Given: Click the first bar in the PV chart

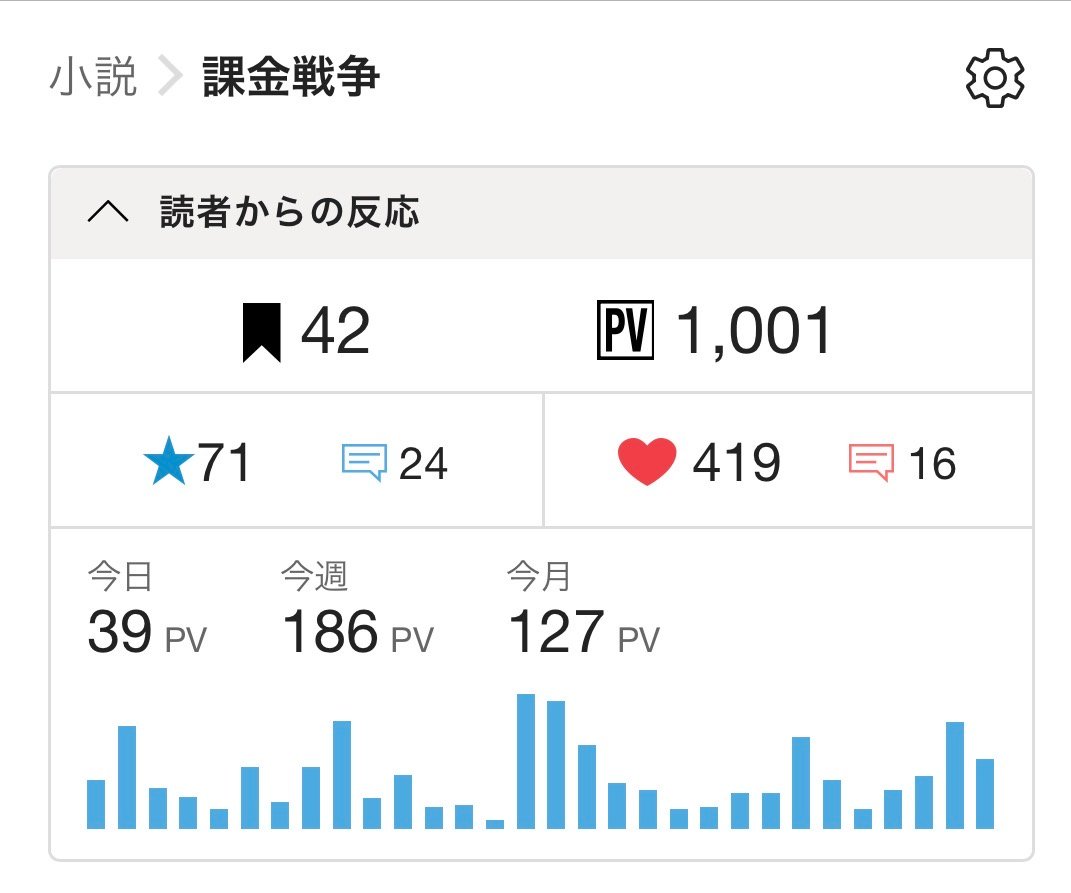Looking at the screenshot, I should point(96,804).
